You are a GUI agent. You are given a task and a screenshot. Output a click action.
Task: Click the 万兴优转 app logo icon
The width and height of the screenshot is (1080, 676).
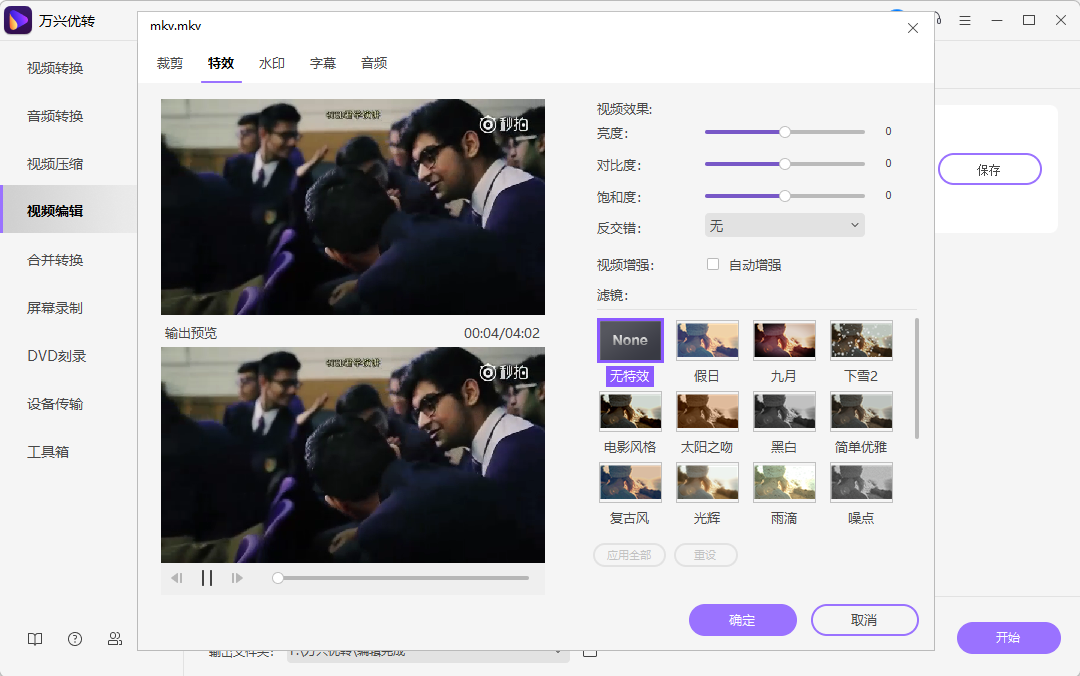17,20
